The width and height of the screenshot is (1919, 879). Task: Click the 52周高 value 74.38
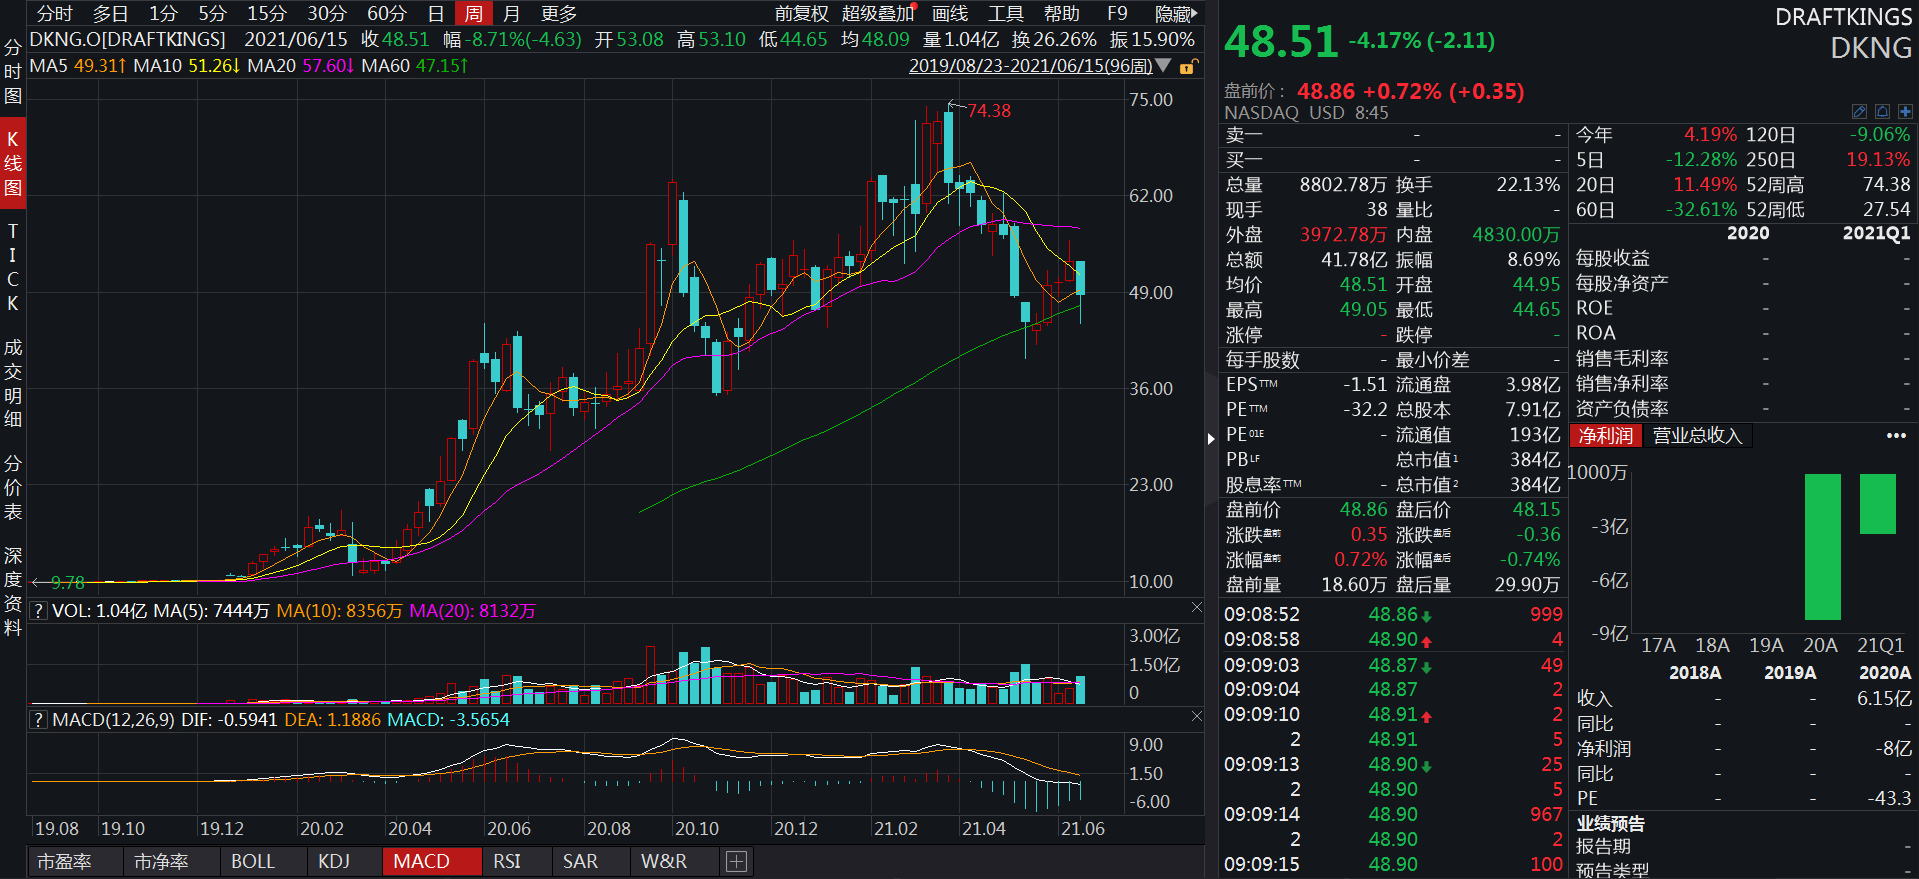[1886, 185]
